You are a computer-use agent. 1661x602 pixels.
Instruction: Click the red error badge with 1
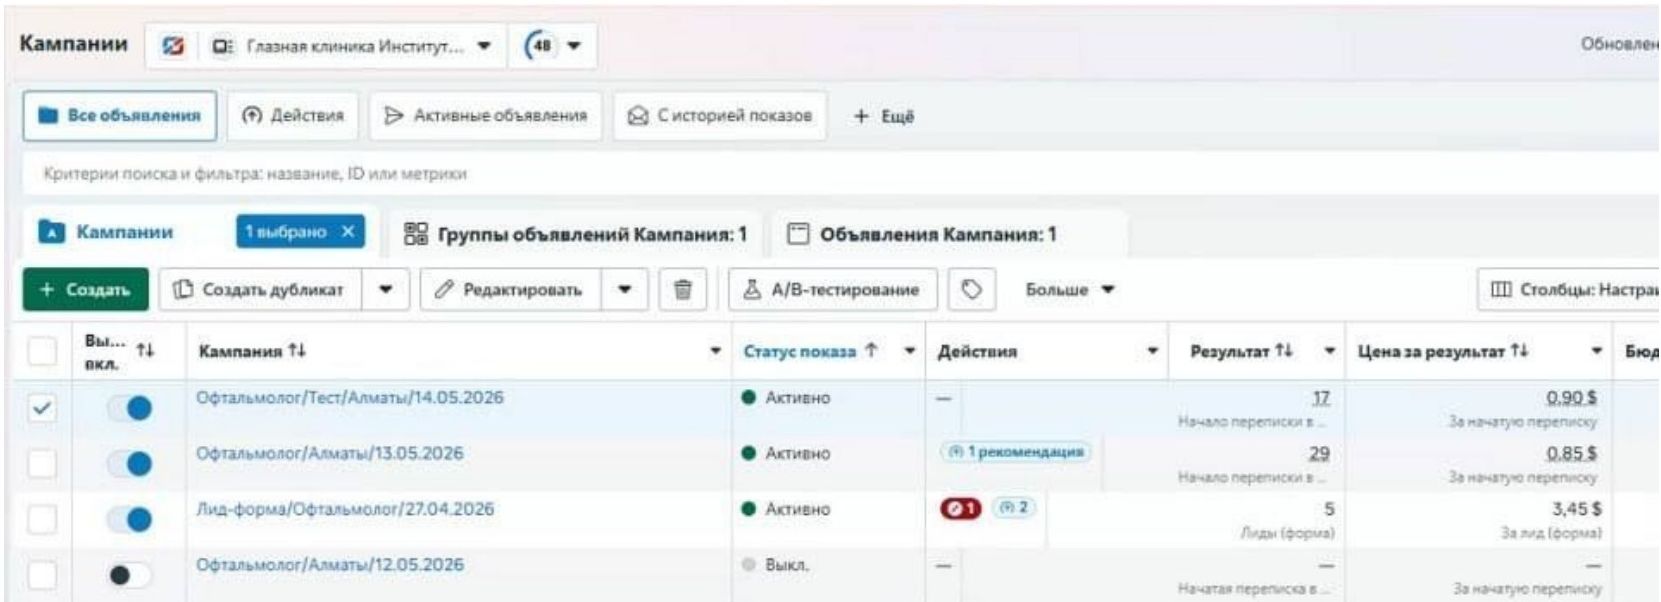(960, 509)
